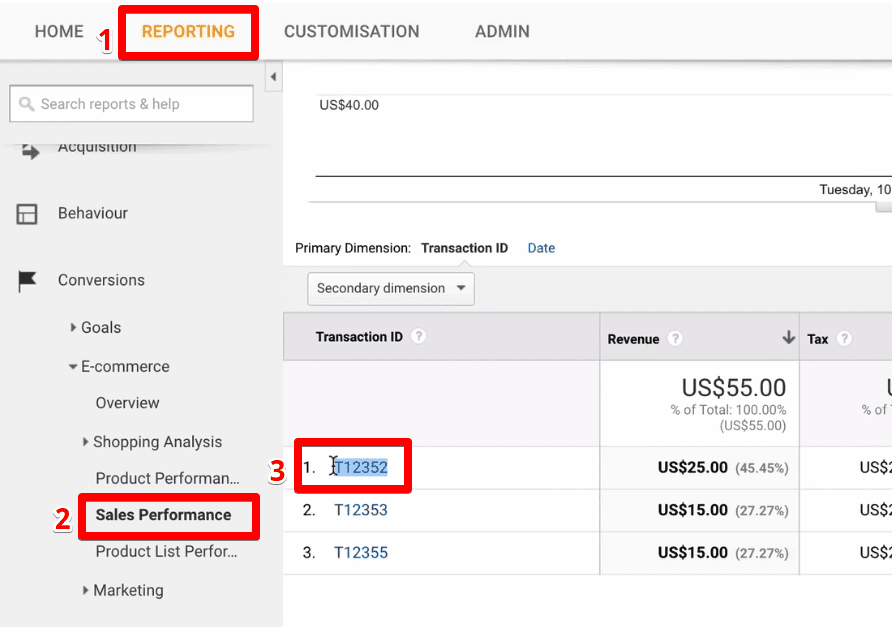Open the Product List Performance report
Image resolution: width=892 pixels, height=627 pixels.
click(166, 551)
